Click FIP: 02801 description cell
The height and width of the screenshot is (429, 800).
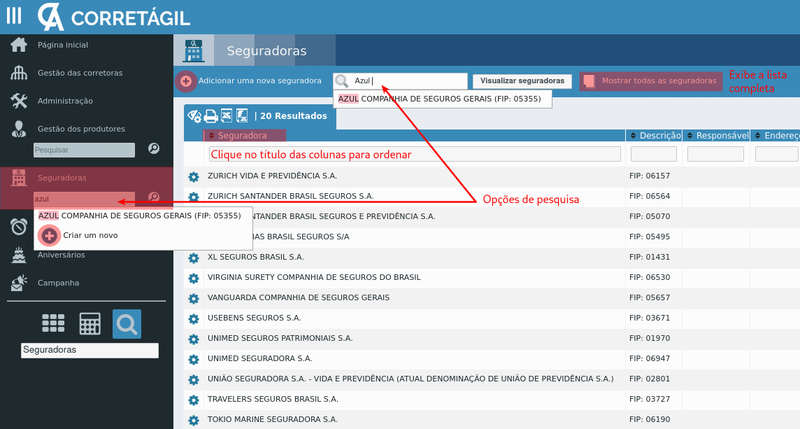[x=649, y=379]
